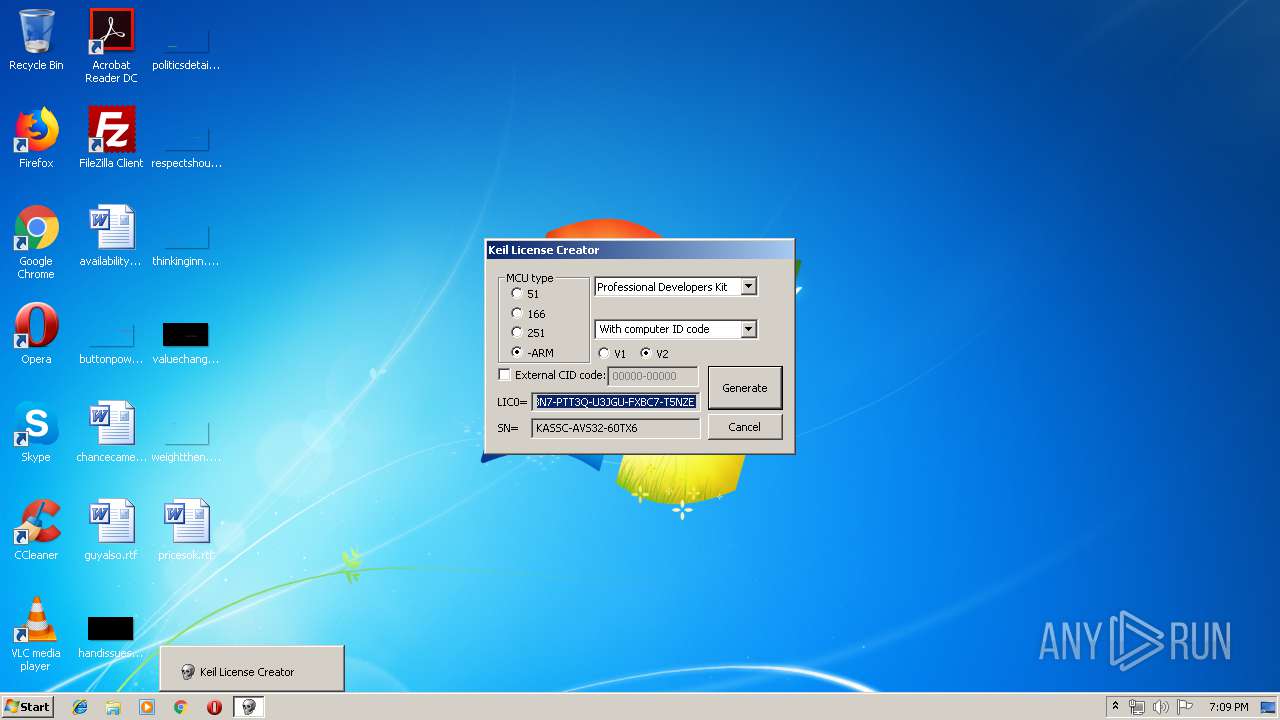Open Recycle Bin desktop icon
This screenshot has width=1280, height=720.
(x=36, y=40)
